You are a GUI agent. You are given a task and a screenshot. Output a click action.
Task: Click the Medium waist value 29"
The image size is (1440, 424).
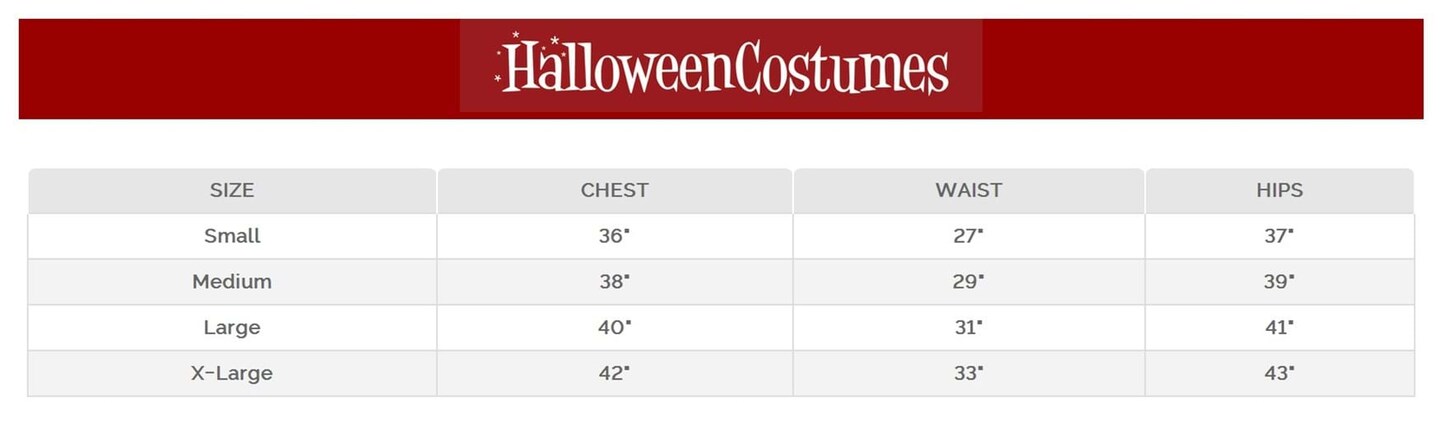[968, 282]
